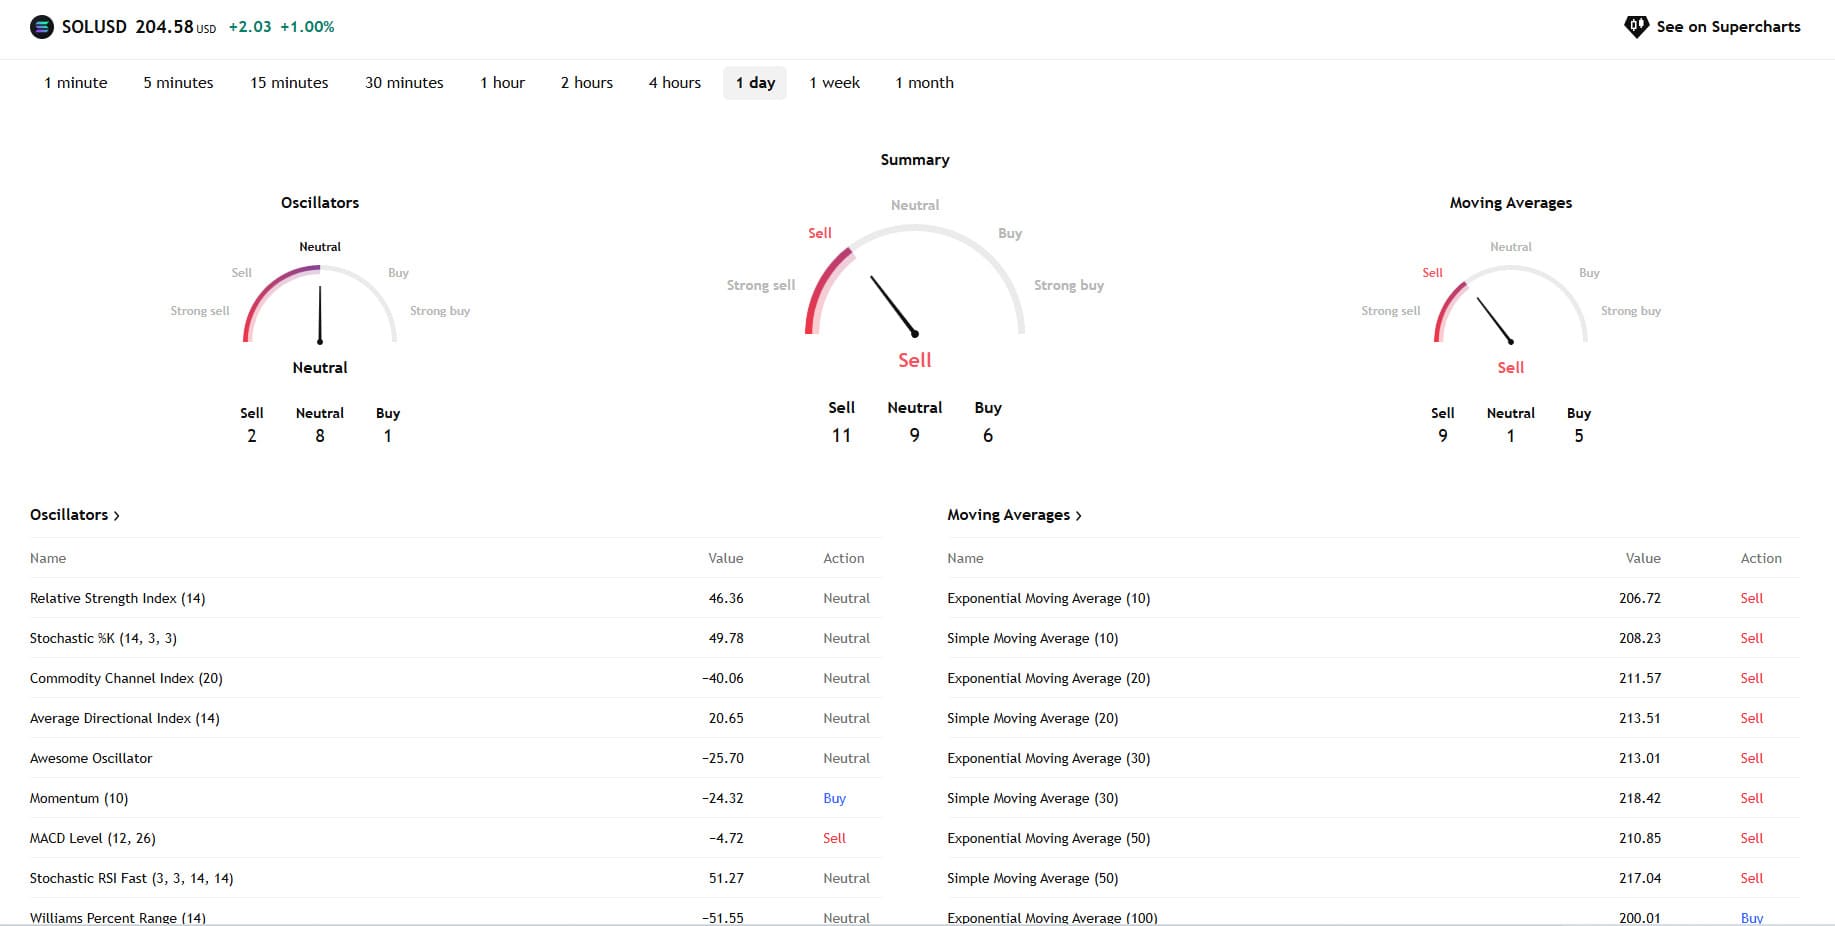Screen dimensions: 1835x926
Task: Select the 4 hours interval tab
Action: tap(674, 83)
